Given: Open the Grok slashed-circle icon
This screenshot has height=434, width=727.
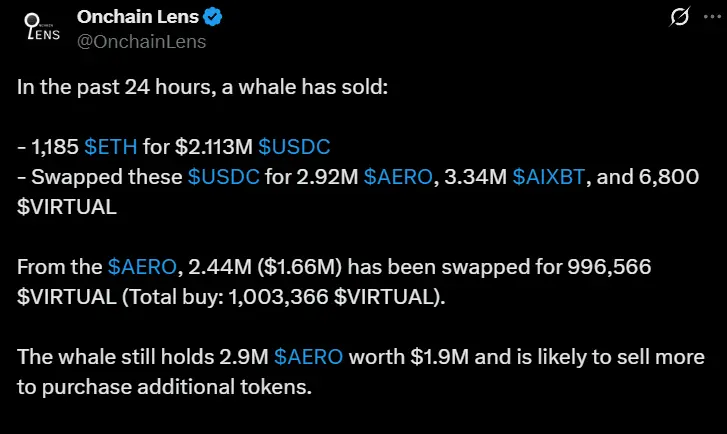Looking at the screenshot, I should click(x=680, y=17).
